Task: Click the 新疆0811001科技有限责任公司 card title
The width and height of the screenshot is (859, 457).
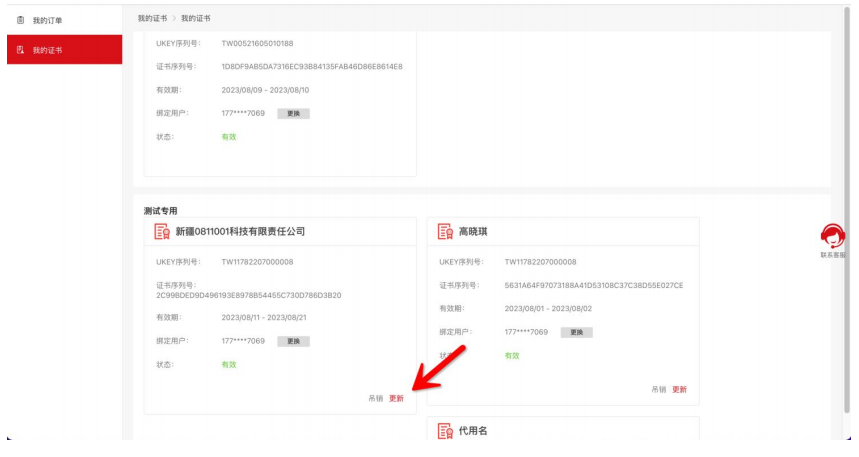Action: click(240, 231)
